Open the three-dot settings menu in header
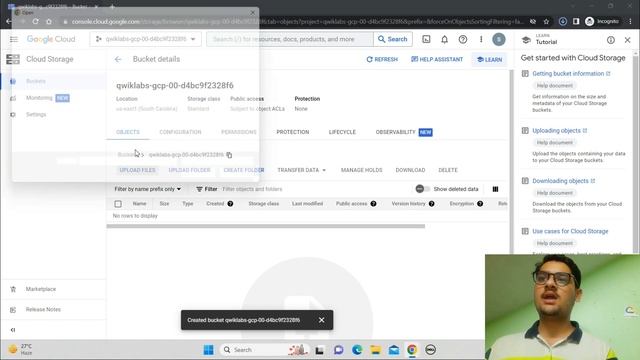 pos(481,39)
